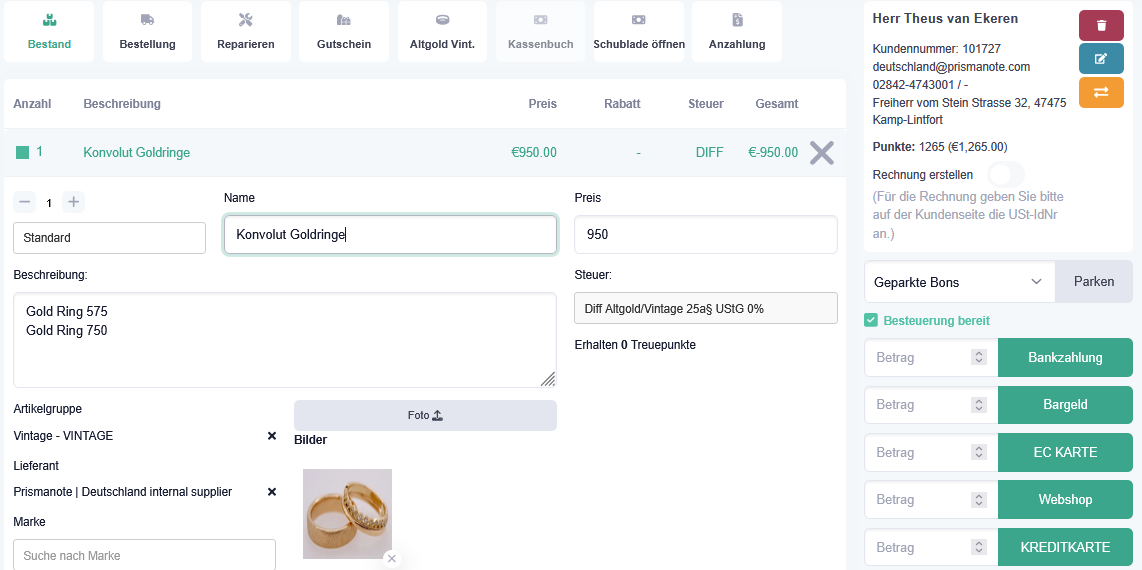Remove Vintage article group tag
This screenshot has width=1142, height=570.
coord(272,436)
